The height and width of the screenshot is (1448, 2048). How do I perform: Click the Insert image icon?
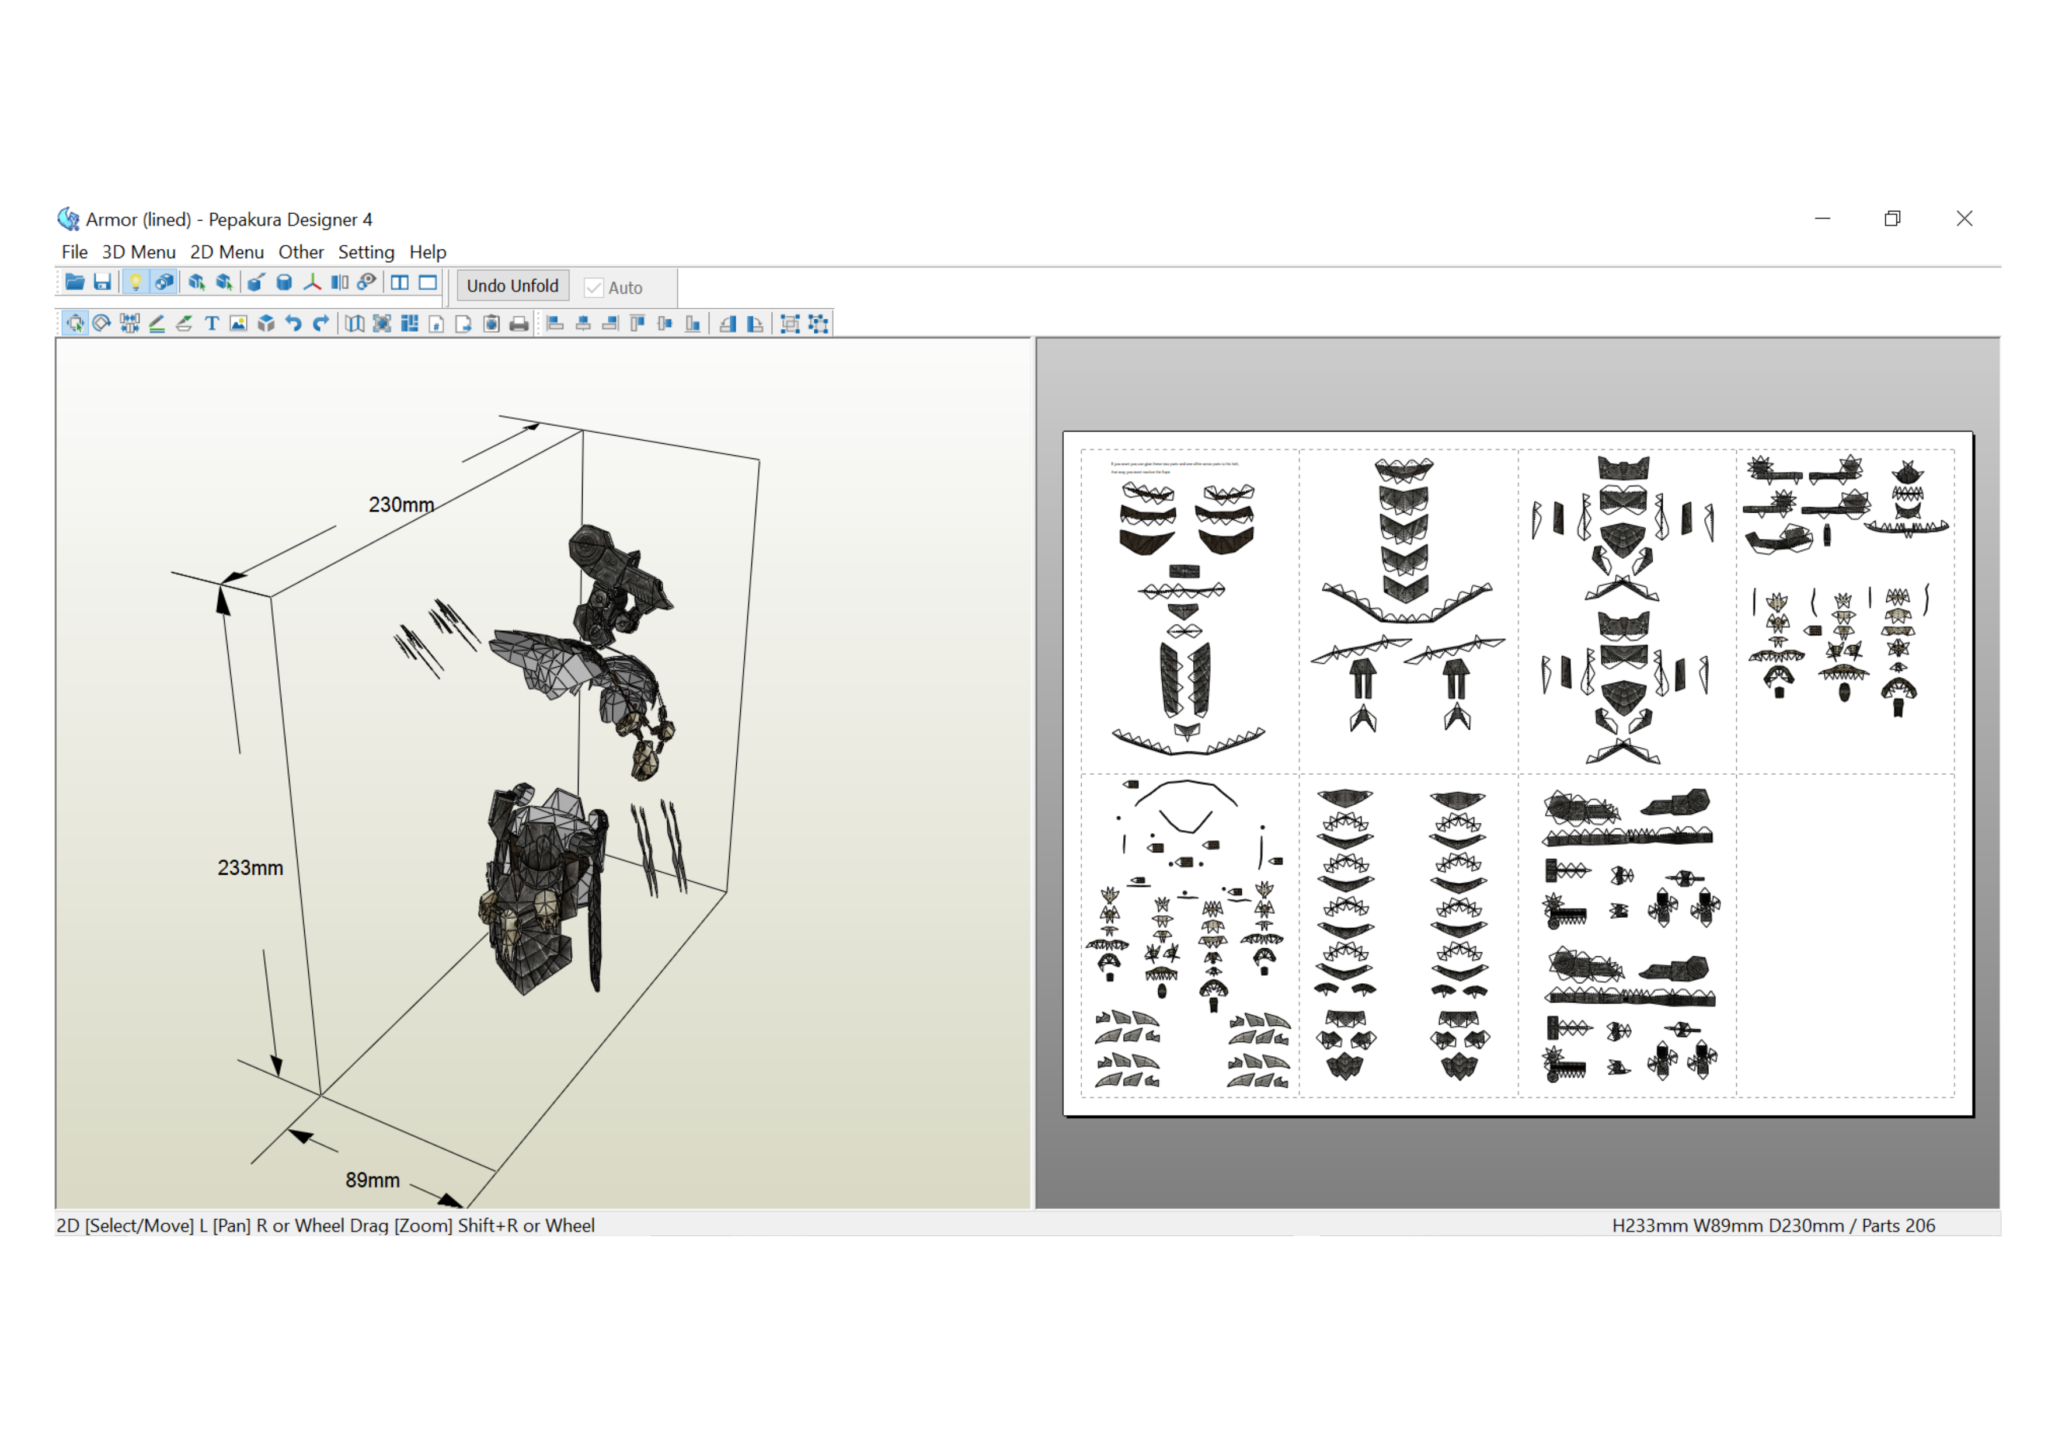point(238,323)
